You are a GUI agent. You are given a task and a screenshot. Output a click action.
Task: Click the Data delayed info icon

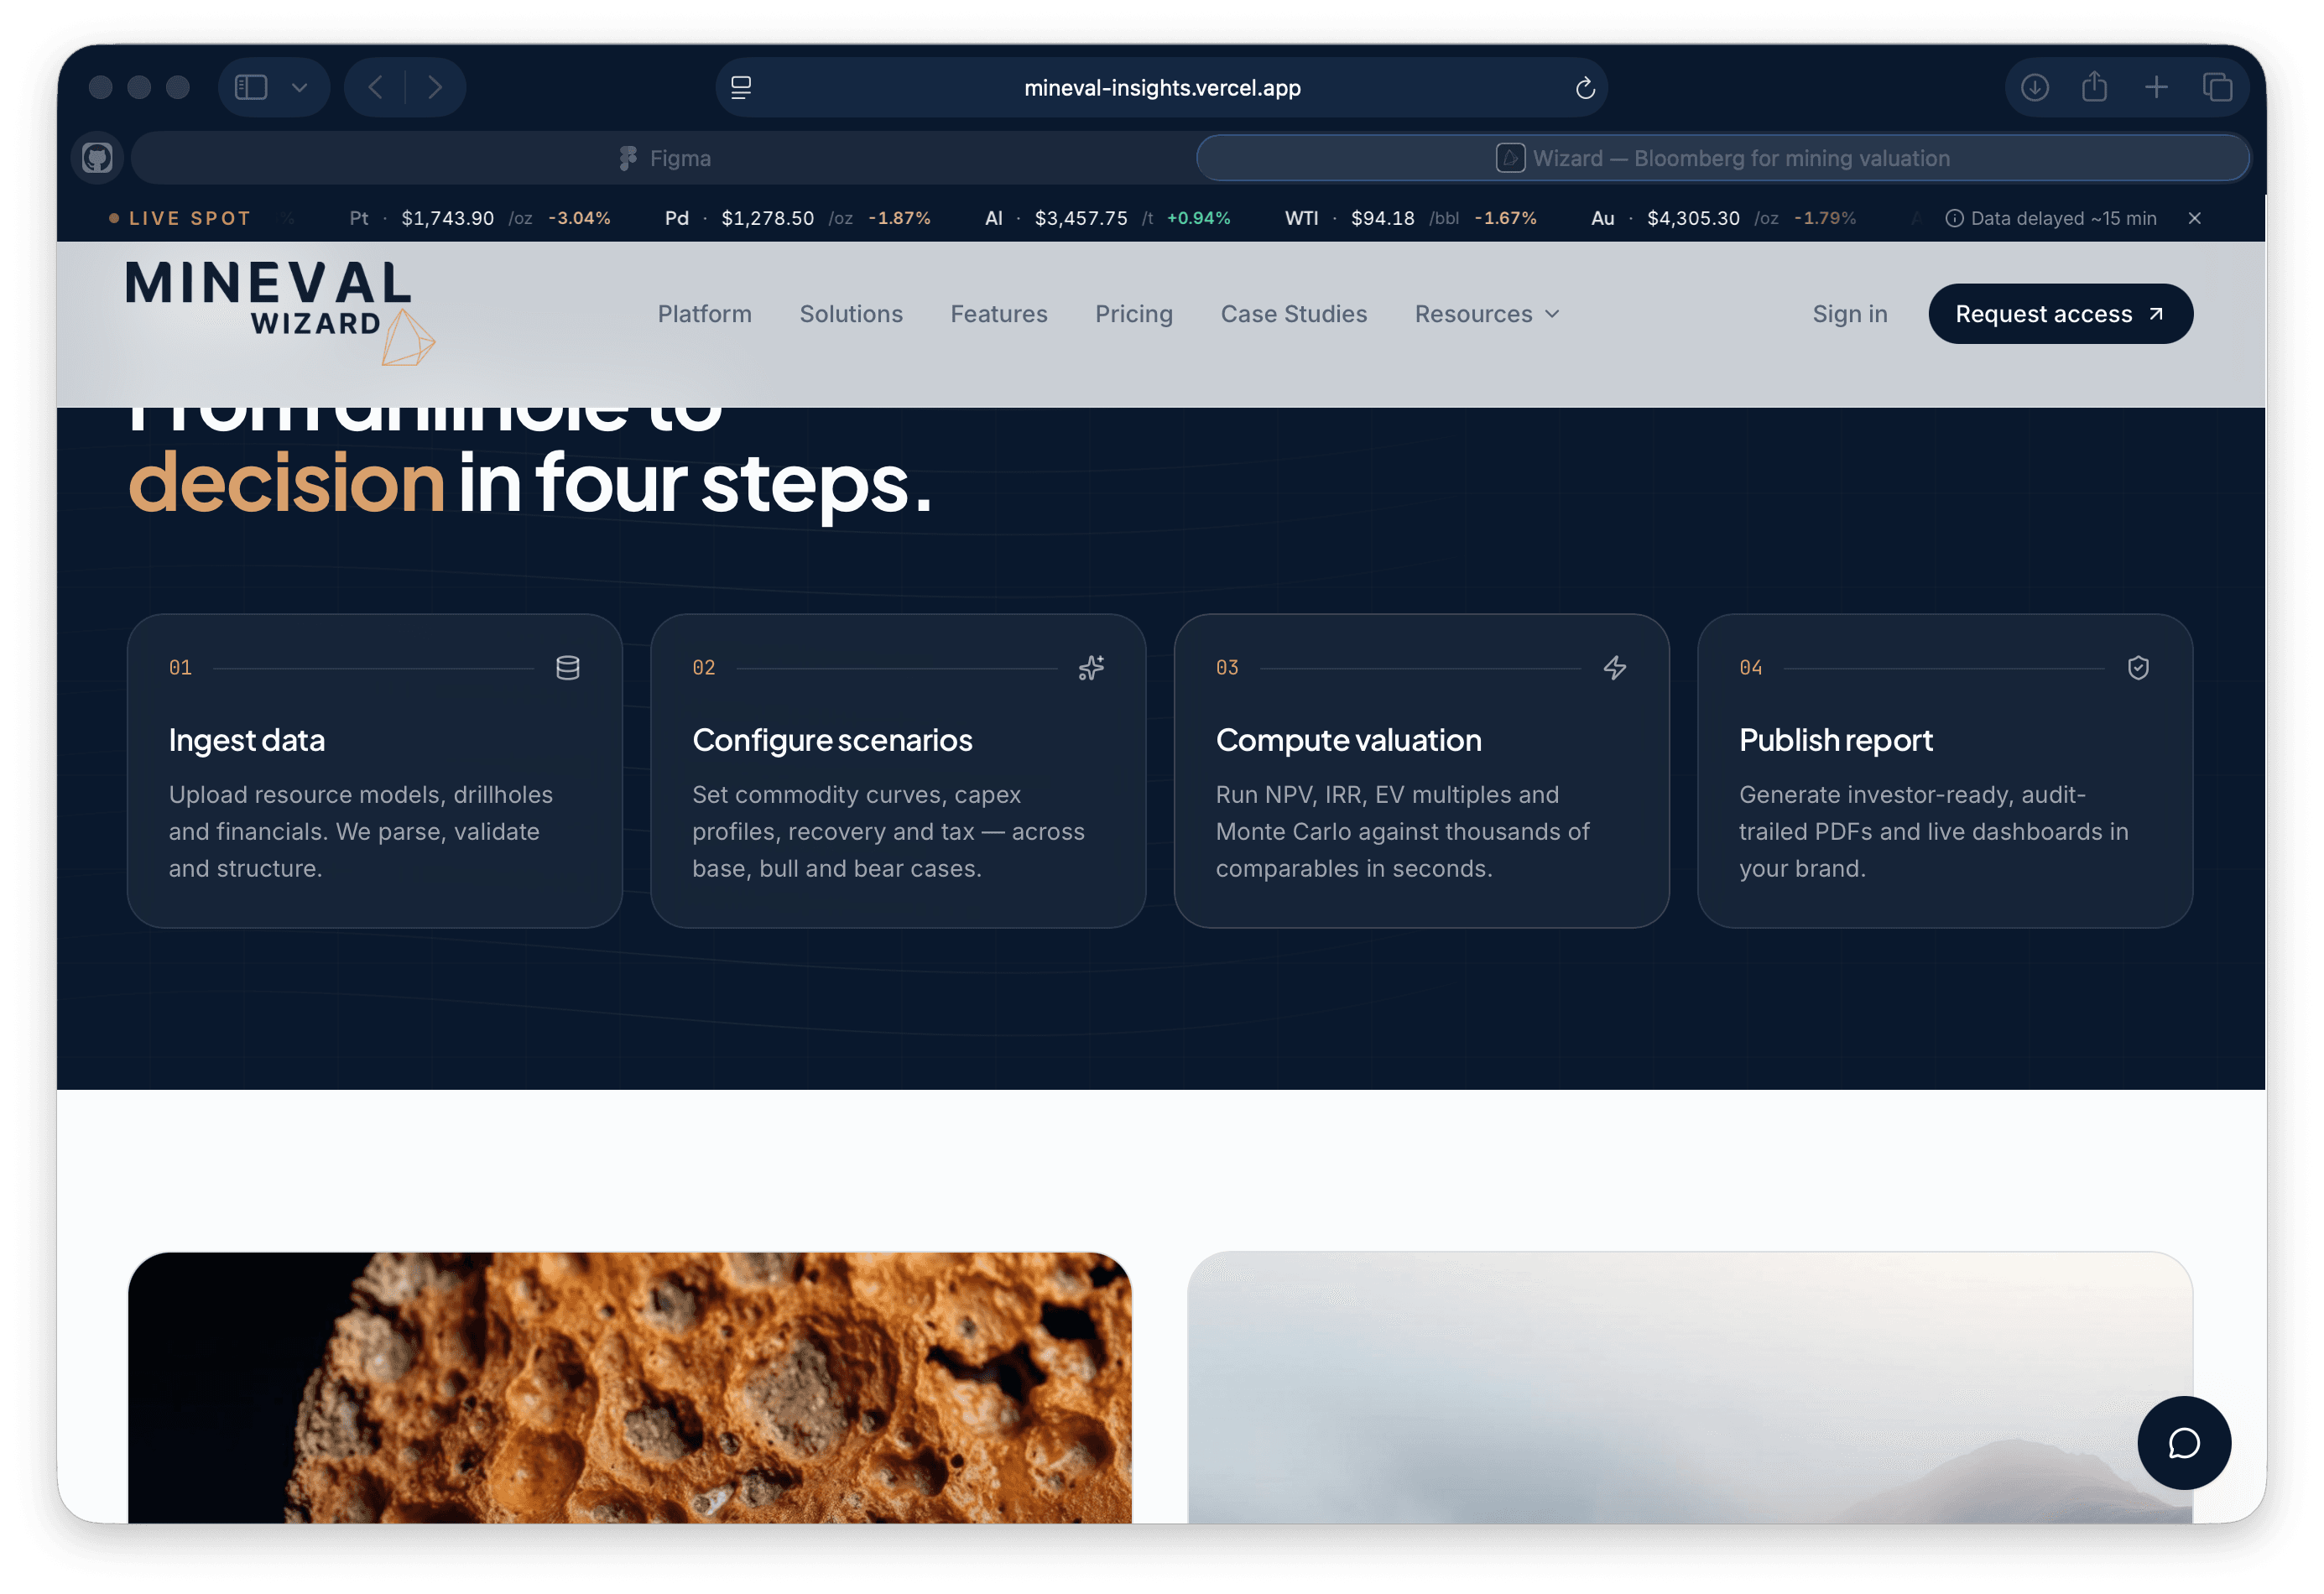pyautogui.click(x=1953, y=218)
